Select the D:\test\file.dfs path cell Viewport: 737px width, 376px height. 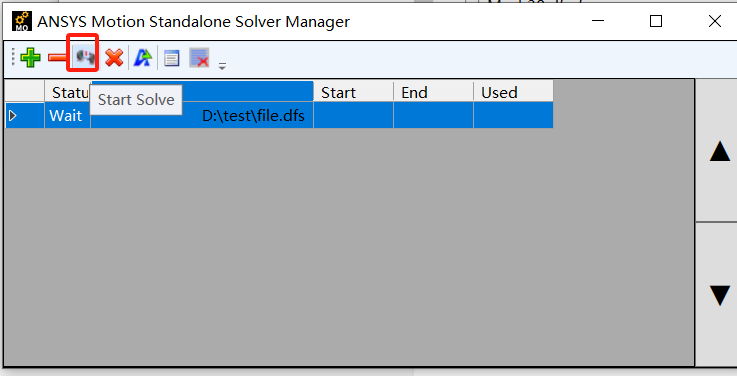(x=202, y=115)
